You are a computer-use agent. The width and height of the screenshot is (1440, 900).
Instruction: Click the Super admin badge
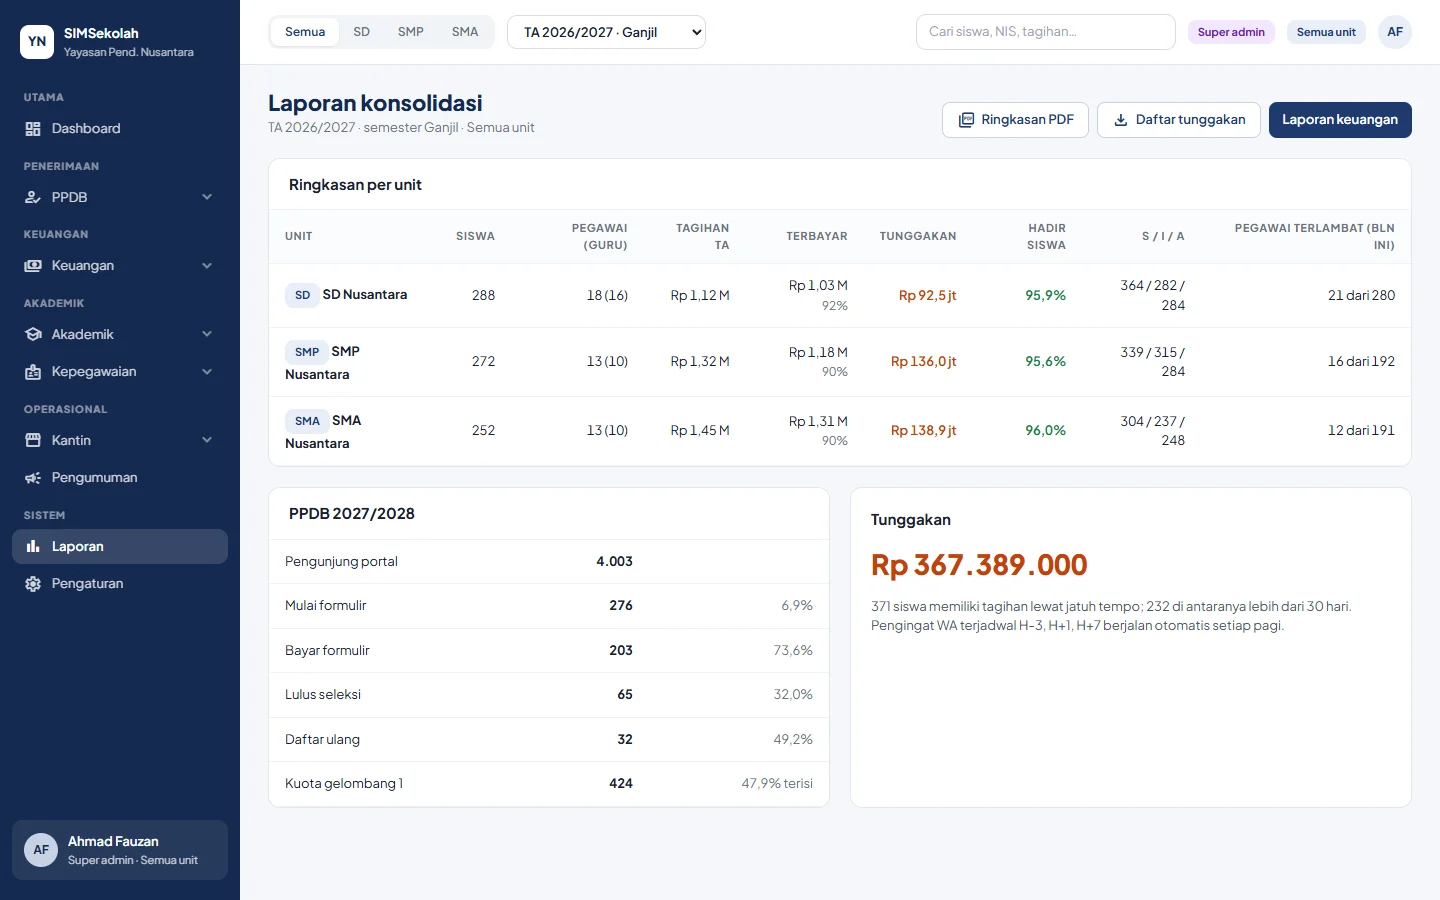1231,32
